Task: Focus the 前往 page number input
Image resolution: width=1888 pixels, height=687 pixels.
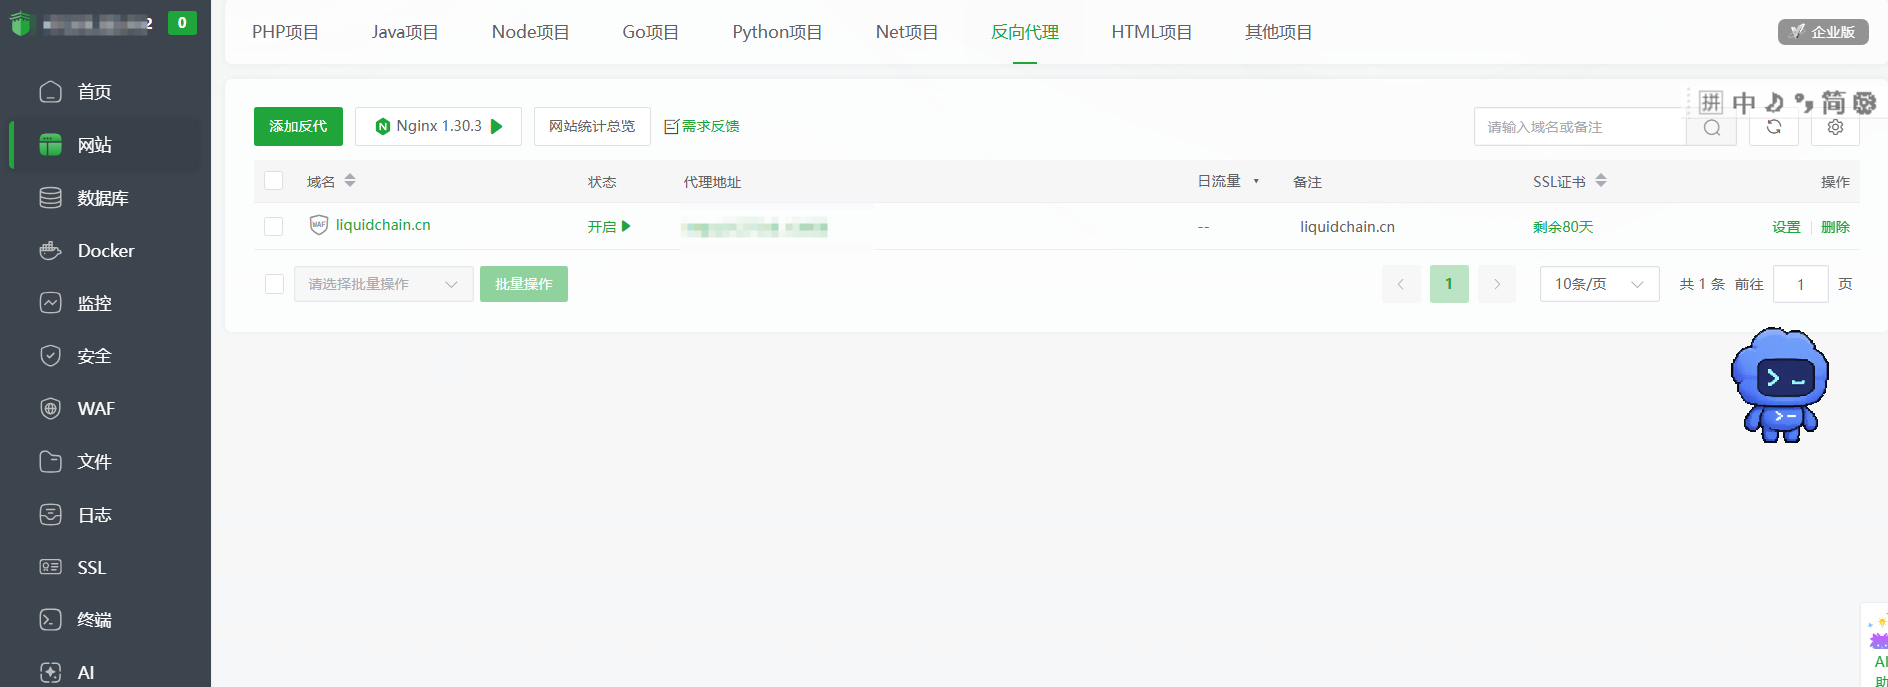Action: point(1800,284)
